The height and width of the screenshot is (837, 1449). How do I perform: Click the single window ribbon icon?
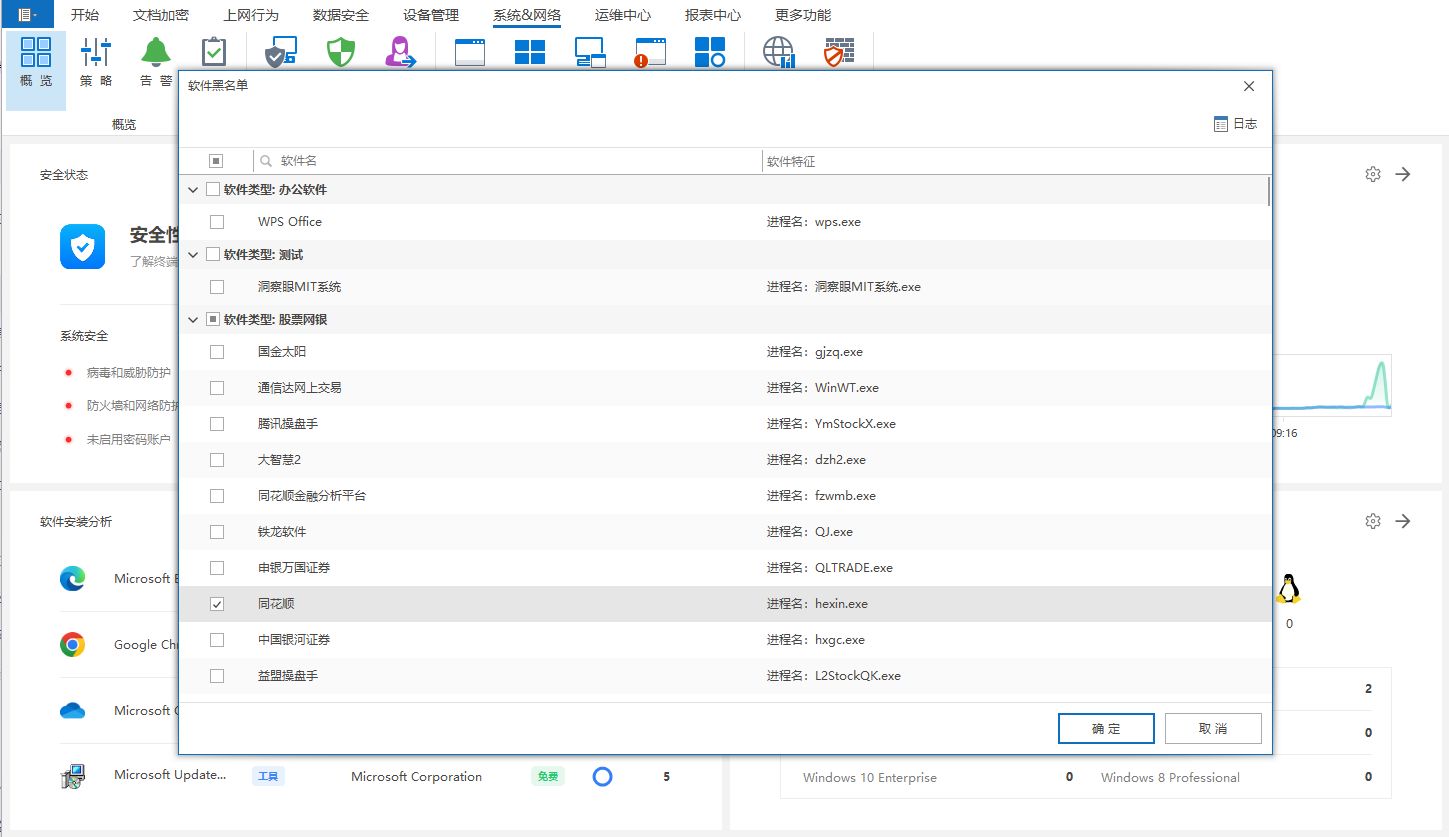(470, 52)
